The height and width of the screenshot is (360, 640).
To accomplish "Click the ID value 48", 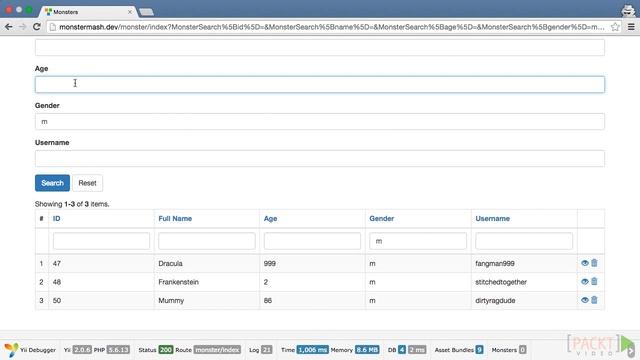I will [57, 282].
